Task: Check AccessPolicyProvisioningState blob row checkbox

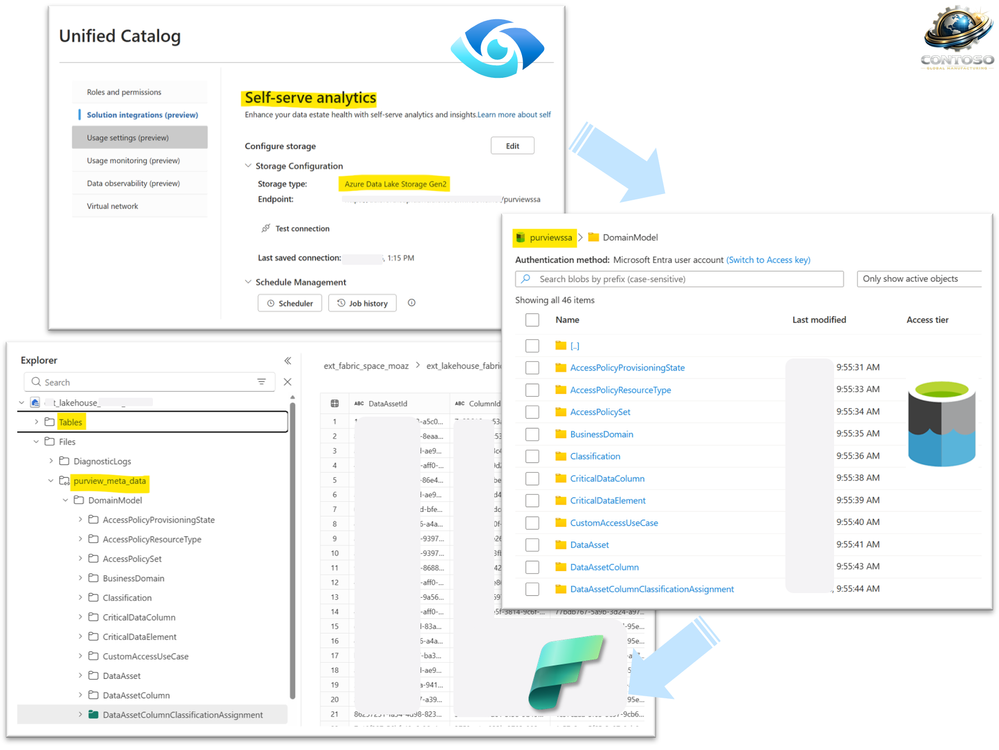Action: coord(532,368)
